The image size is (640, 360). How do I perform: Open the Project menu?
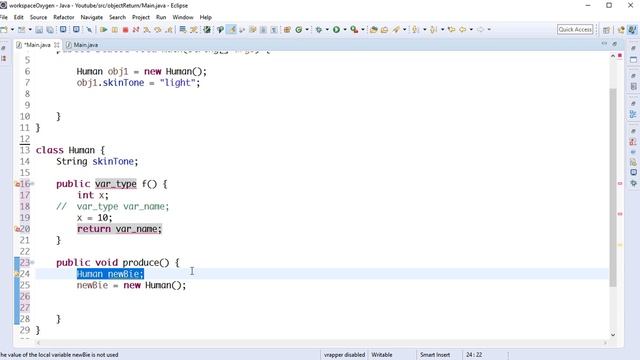coord(141,17)
